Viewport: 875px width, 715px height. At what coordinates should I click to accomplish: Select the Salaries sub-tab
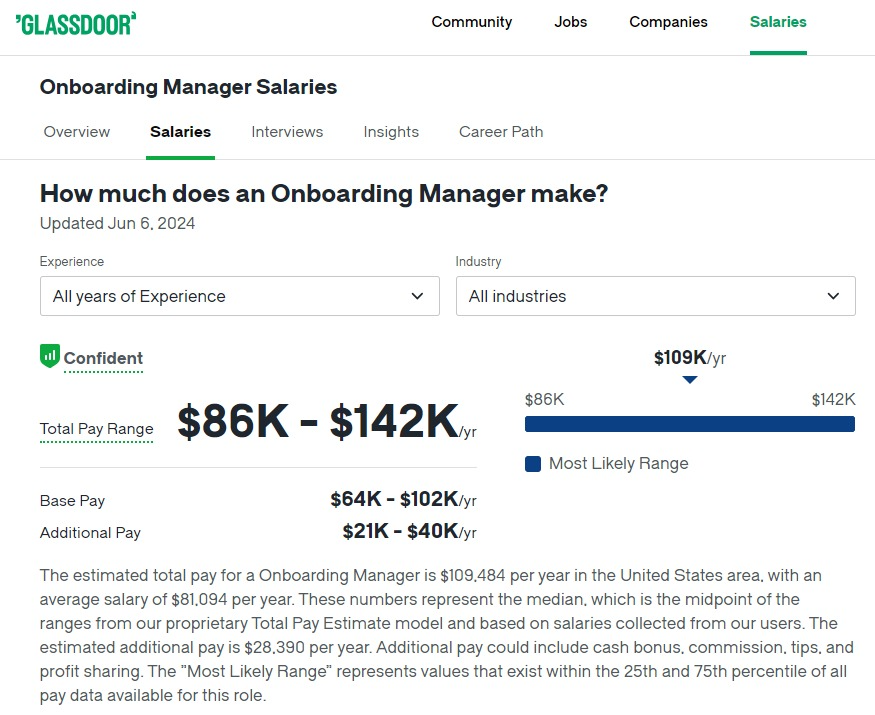[180, 132]
